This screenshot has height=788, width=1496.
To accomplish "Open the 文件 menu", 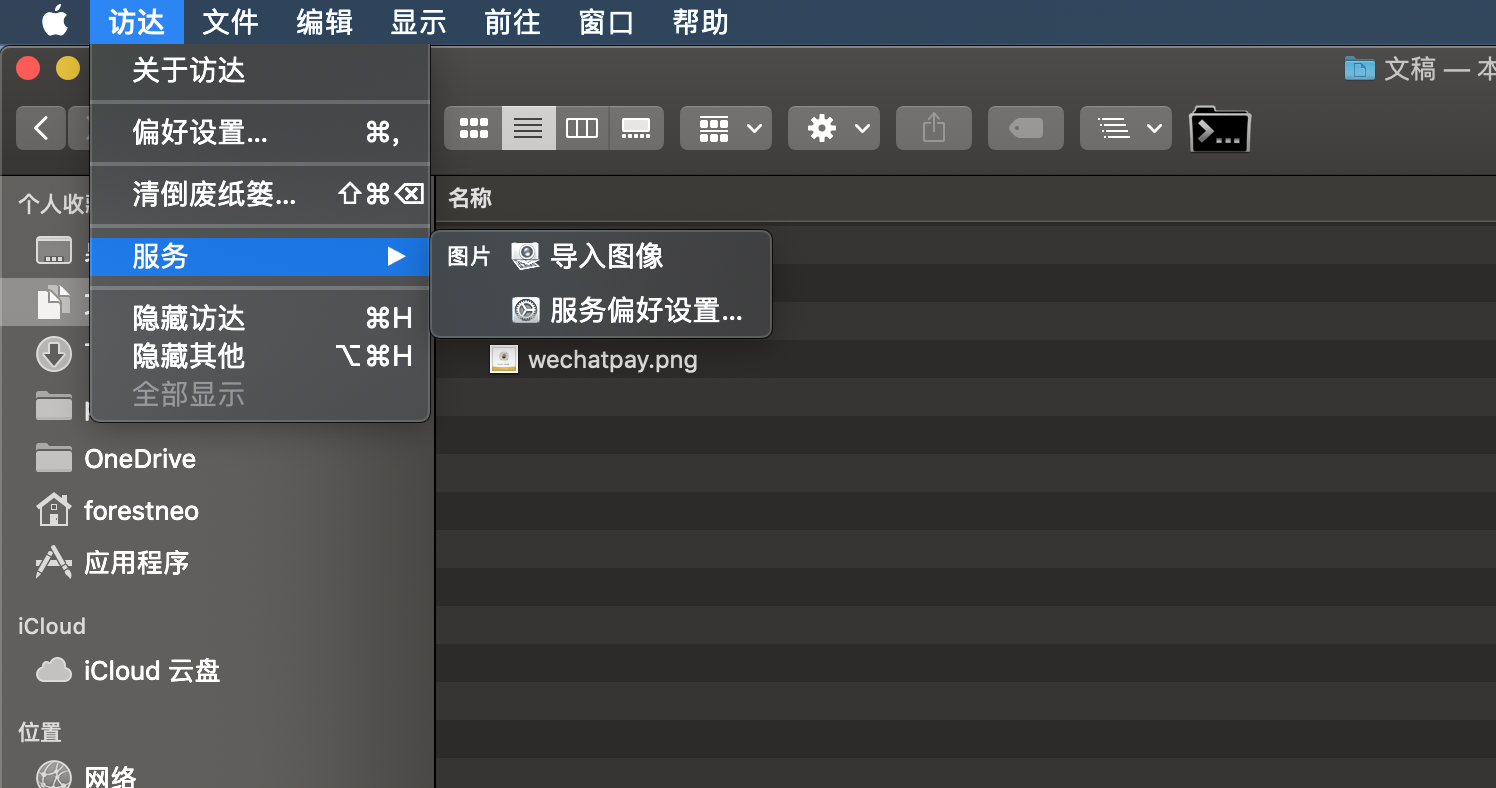I will click(230, 21).
